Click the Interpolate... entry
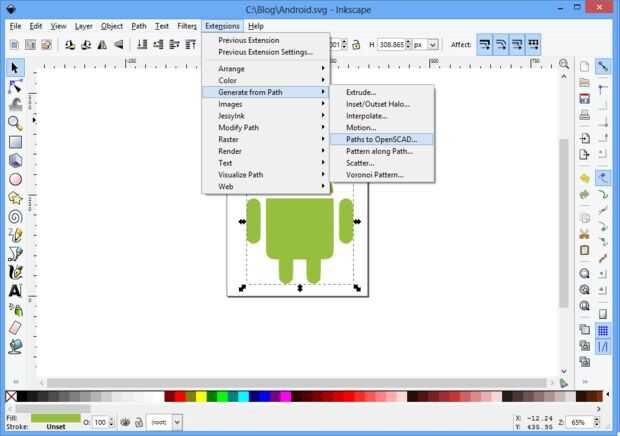Screen dimensions: 620x436 click(382, 116)
